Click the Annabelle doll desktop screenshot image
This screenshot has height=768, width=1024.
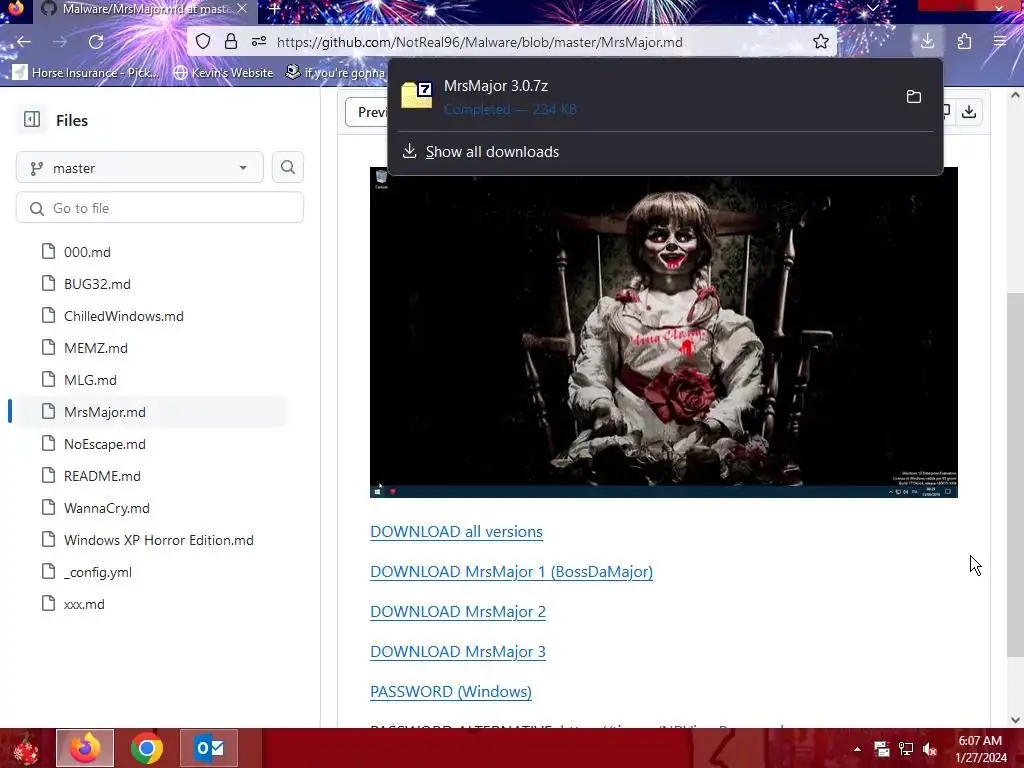pyautogui.click(x=664, y=332)
